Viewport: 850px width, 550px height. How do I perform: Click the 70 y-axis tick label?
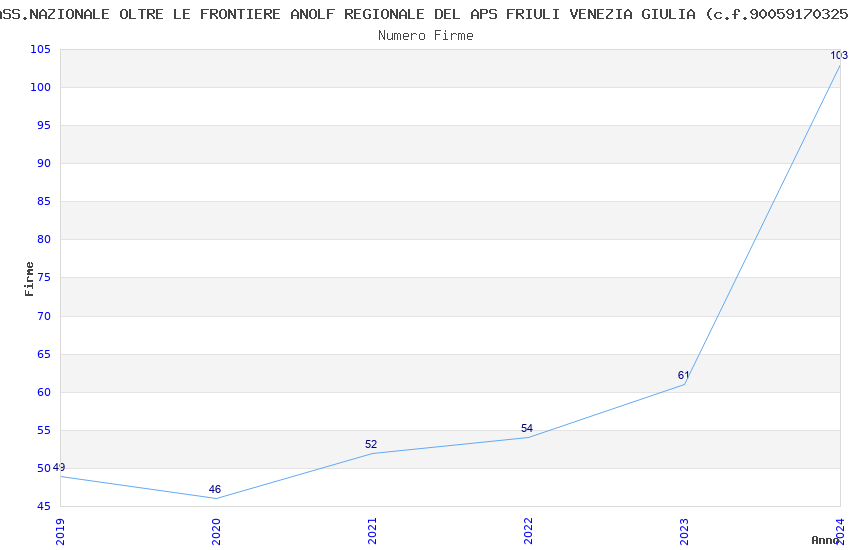(43, 316)
